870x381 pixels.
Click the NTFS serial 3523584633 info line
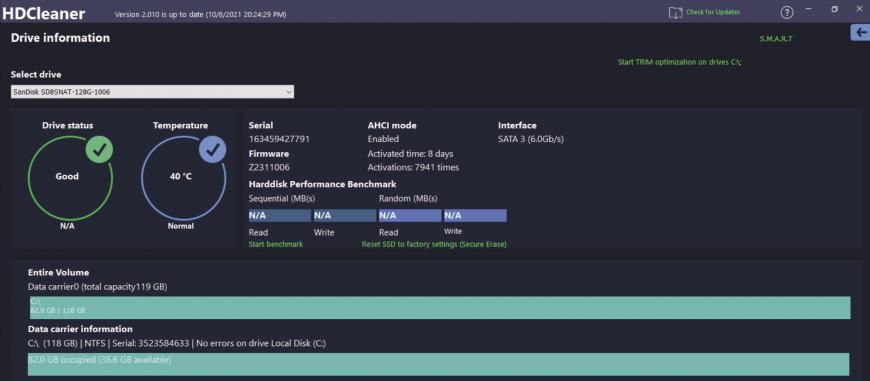(x=177, y=343)
